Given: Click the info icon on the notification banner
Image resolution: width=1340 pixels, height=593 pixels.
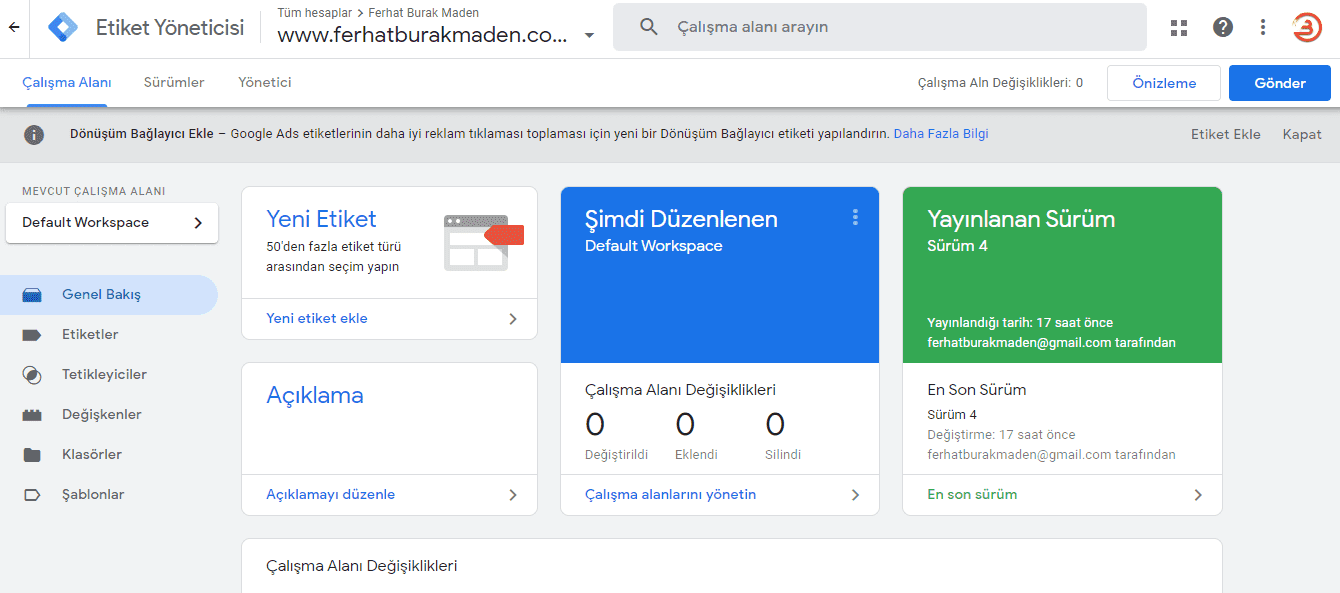Looking at the screenshot, I should (x=34, y=134).
